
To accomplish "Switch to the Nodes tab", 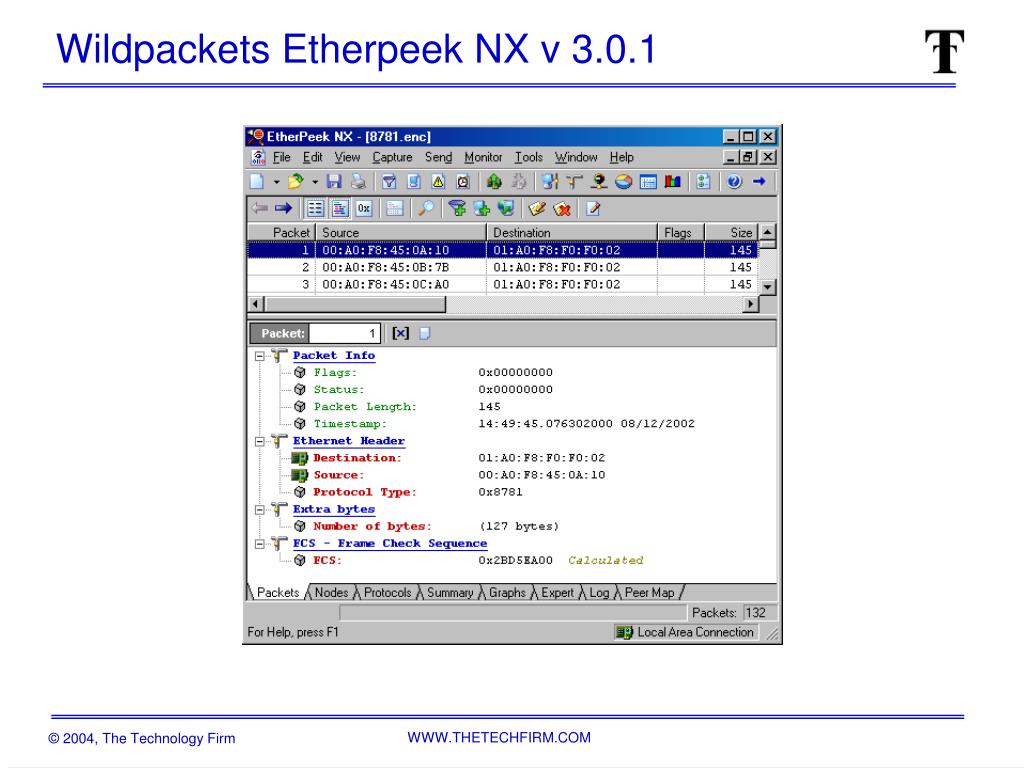I will [x=331, y=592].
